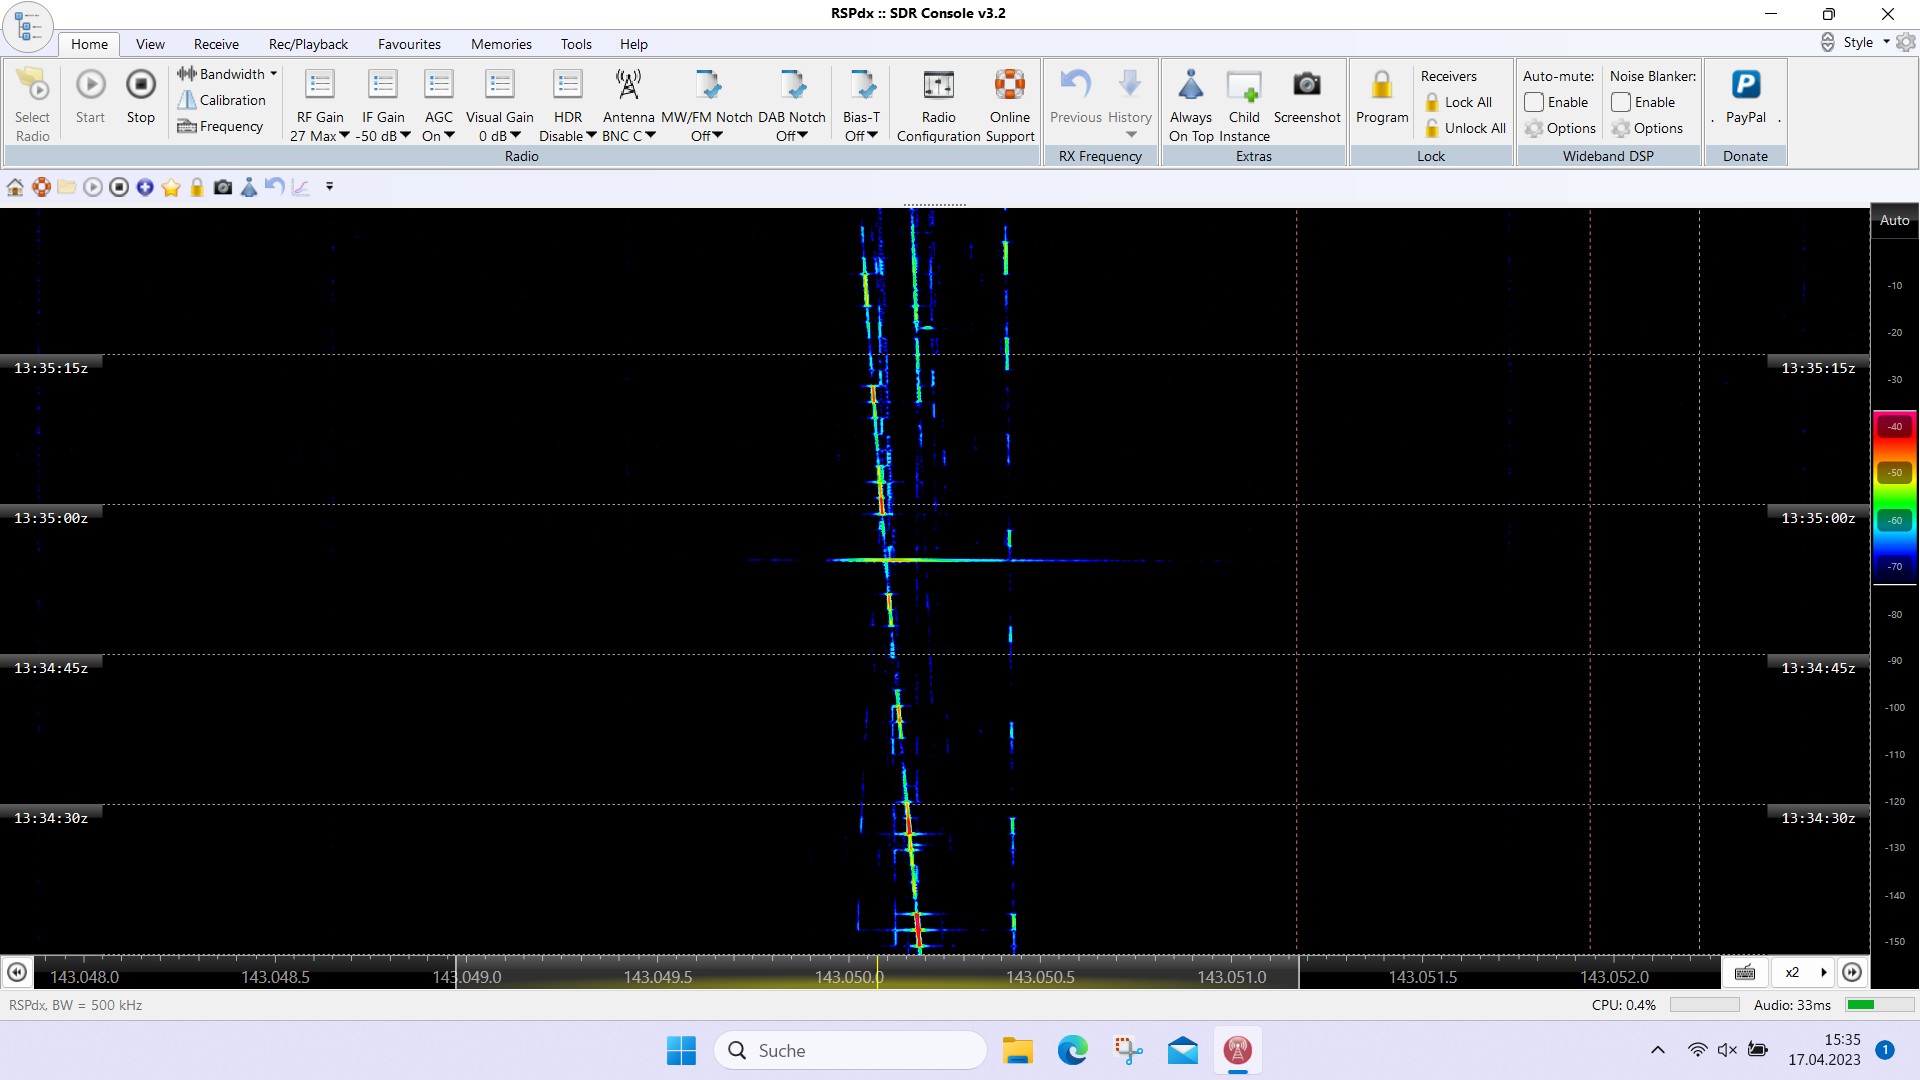Customize quick access toolbar arrow

click(x=329, y=187)
